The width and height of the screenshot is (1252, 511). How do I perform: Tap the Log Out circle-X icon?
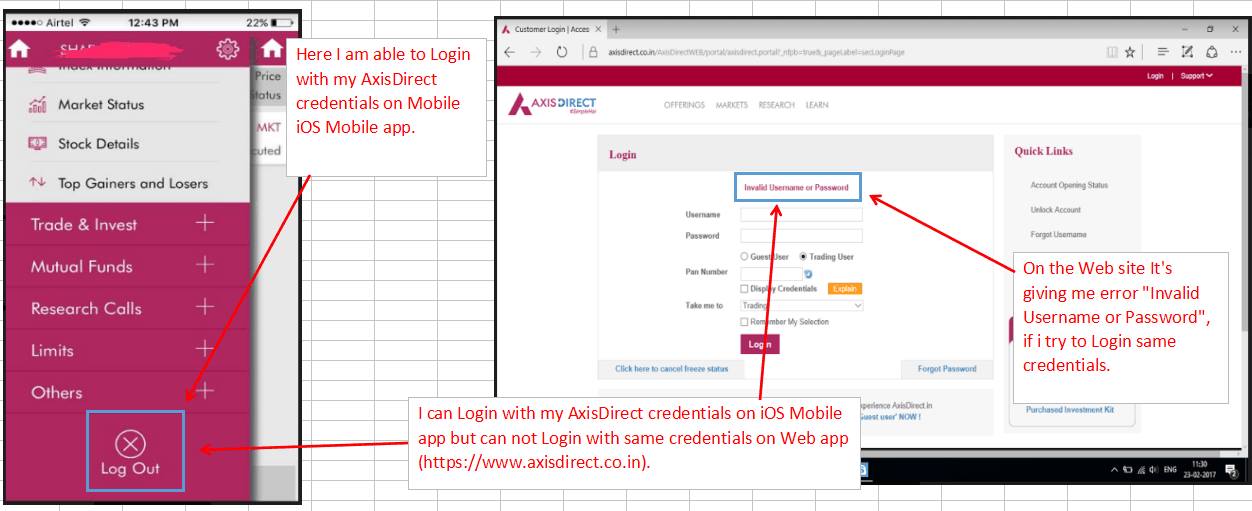tap(131, 443)
